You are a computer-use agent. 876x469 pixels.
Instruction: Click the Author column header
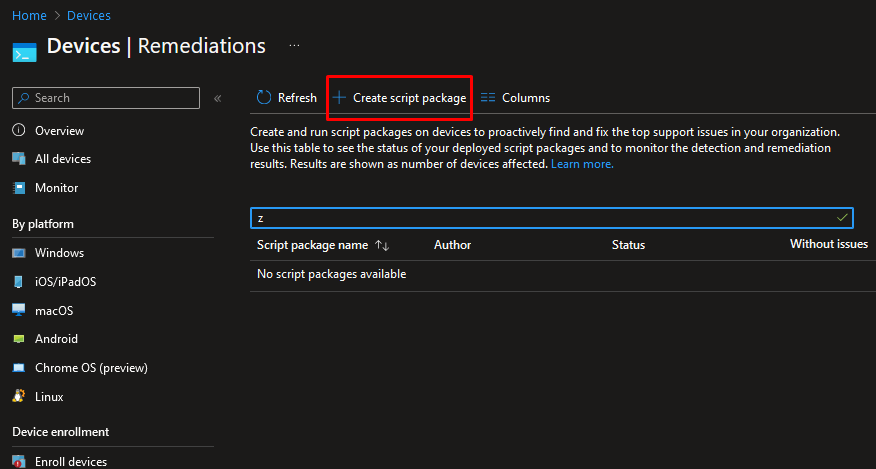coord(453,245)
